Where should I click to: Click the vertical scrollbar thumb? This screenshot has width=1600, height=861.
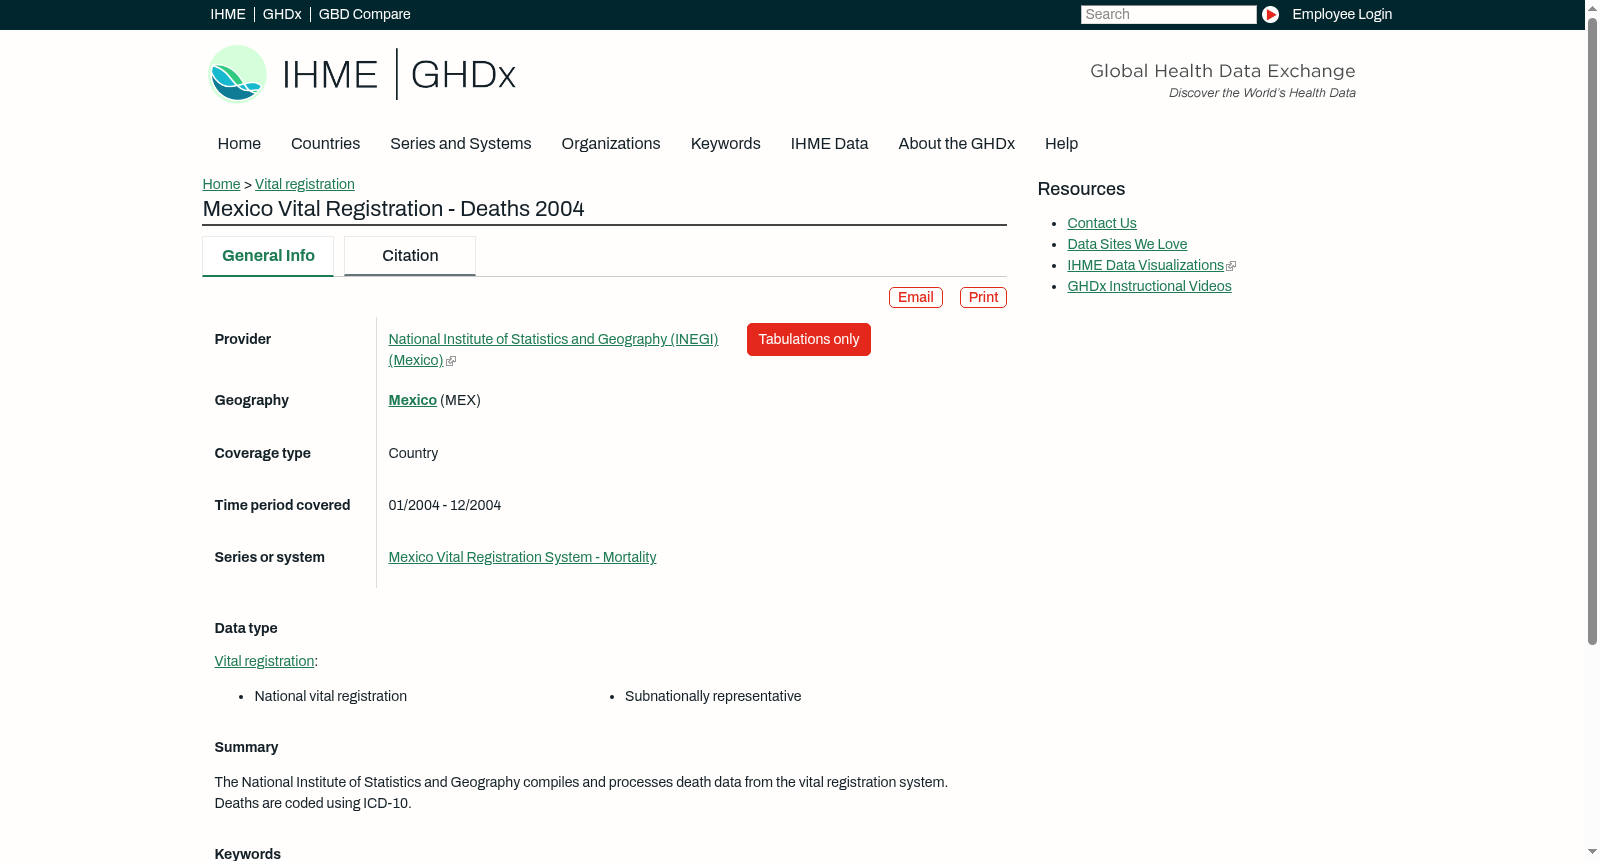tap(1593, 330)
